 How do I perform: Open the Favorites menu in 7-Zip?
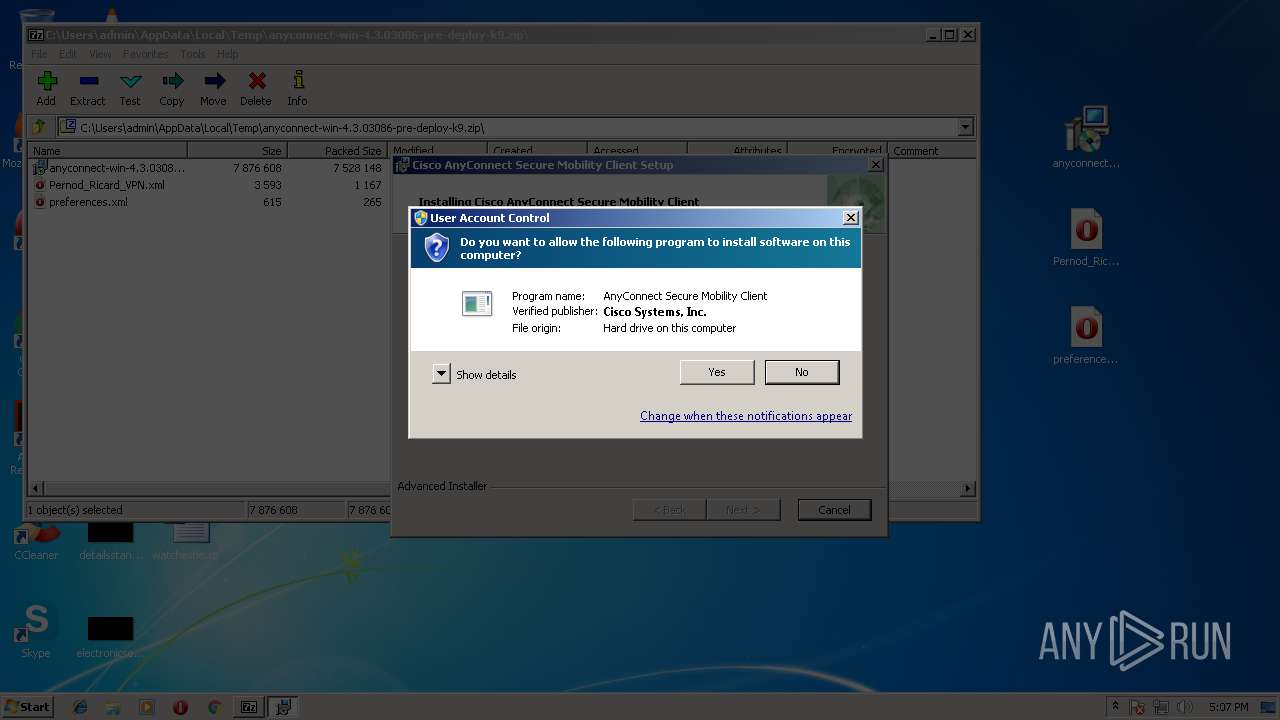point(146,54)
